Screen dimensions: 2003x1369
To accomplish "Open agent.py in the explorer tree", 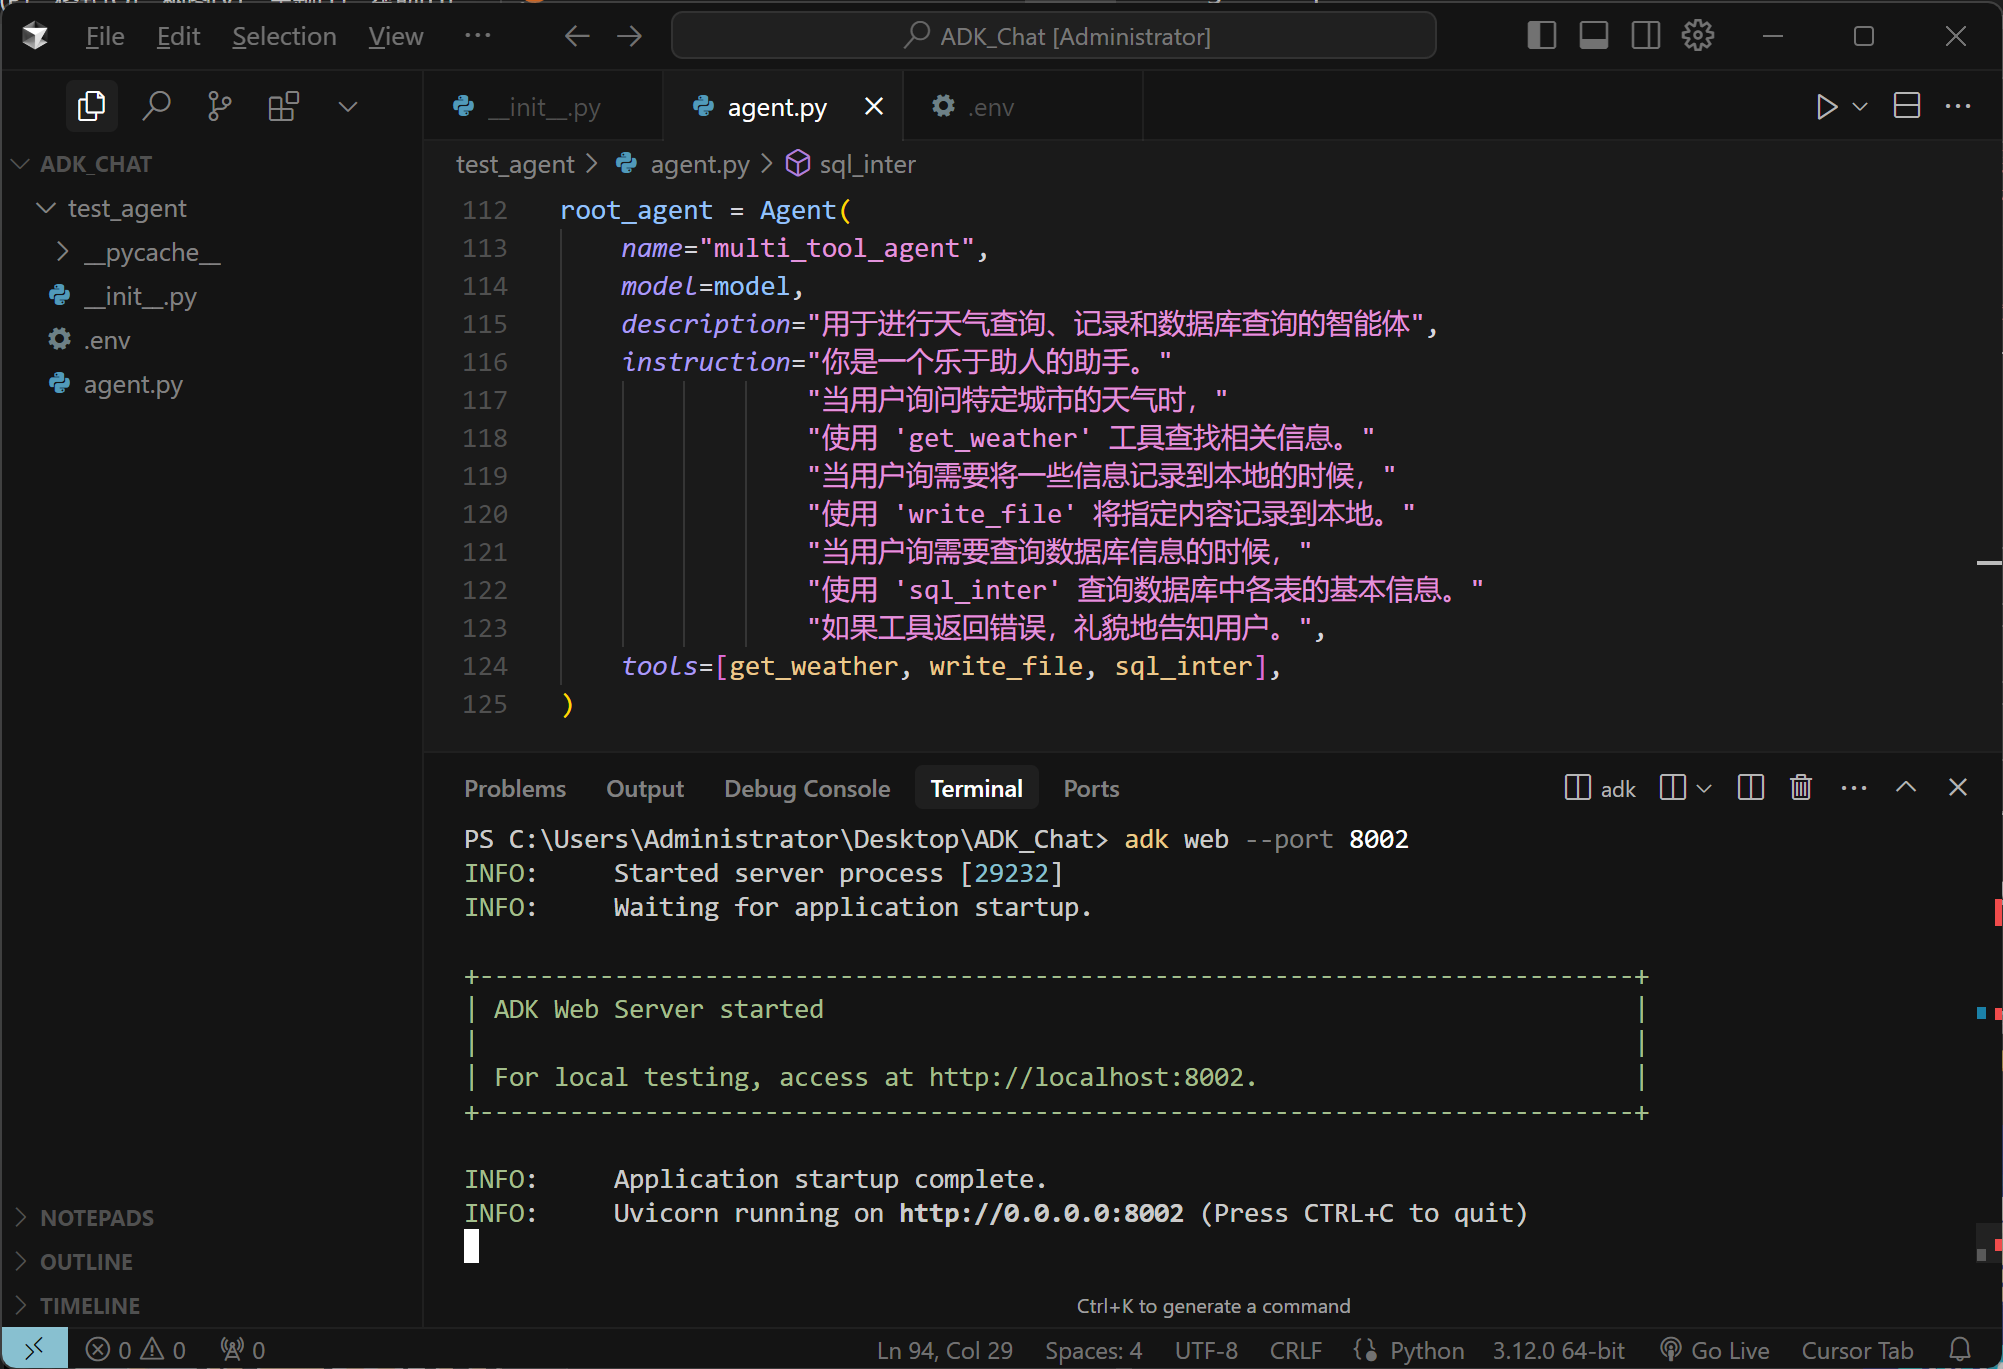I will [211, 384].
